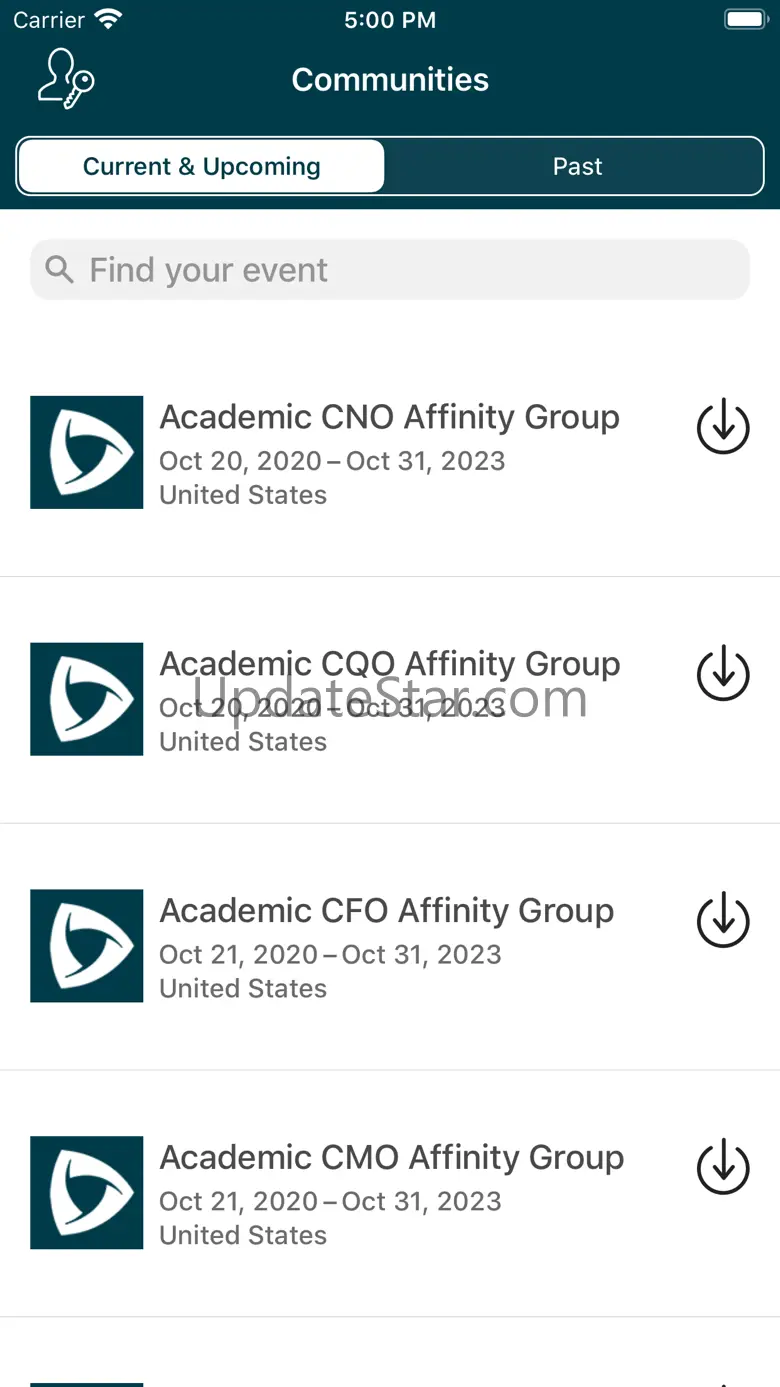Tap the Communities header title
Viewport: 780px width, 1387px height.
click(390, 80)
